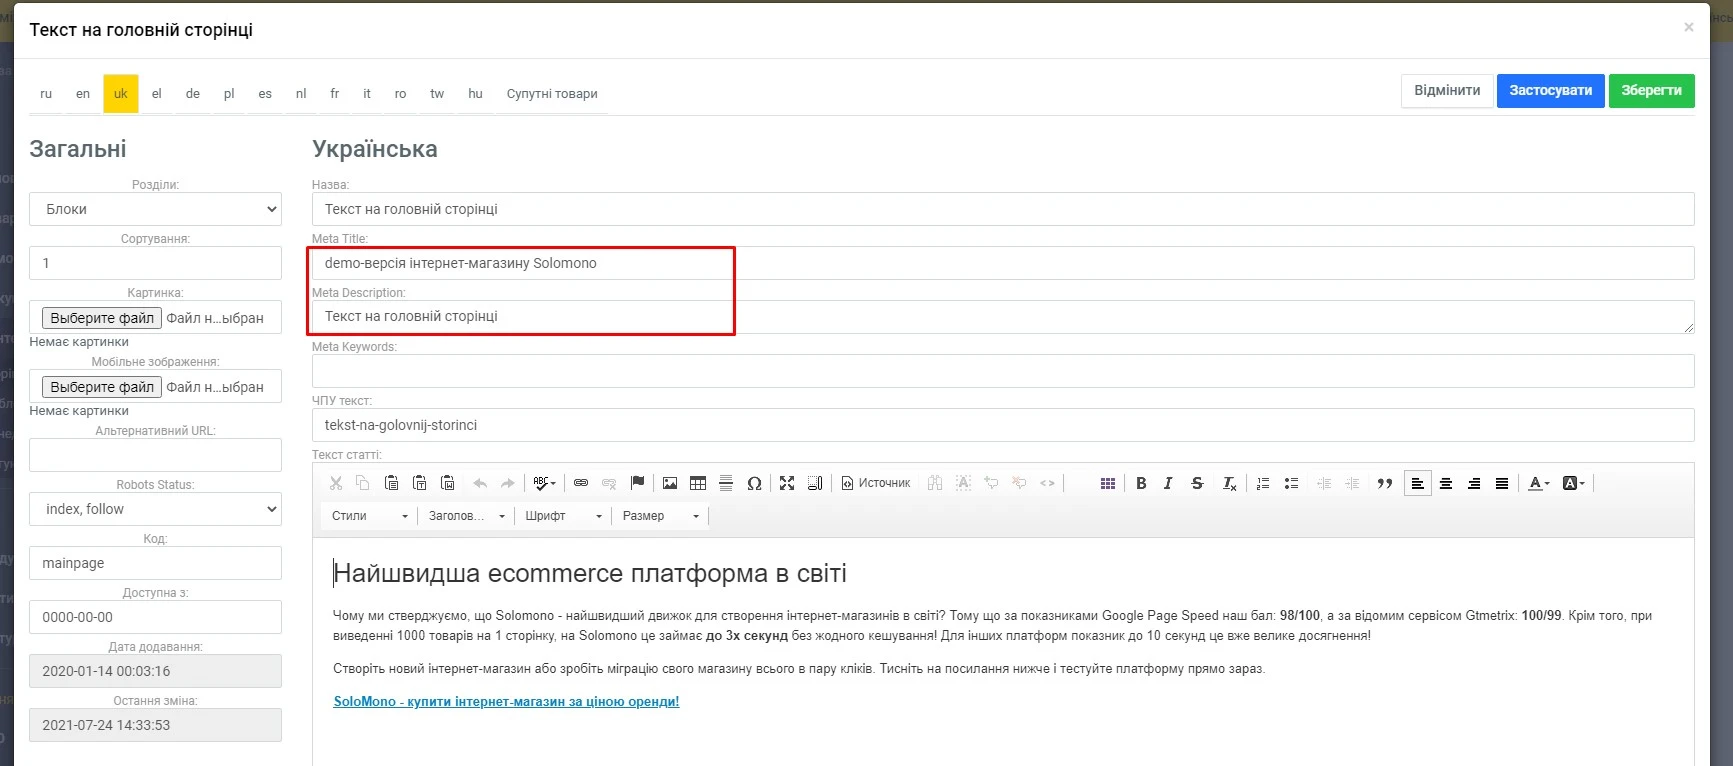
Task: Close the dialog with the X button
Action: point(1689,27)
